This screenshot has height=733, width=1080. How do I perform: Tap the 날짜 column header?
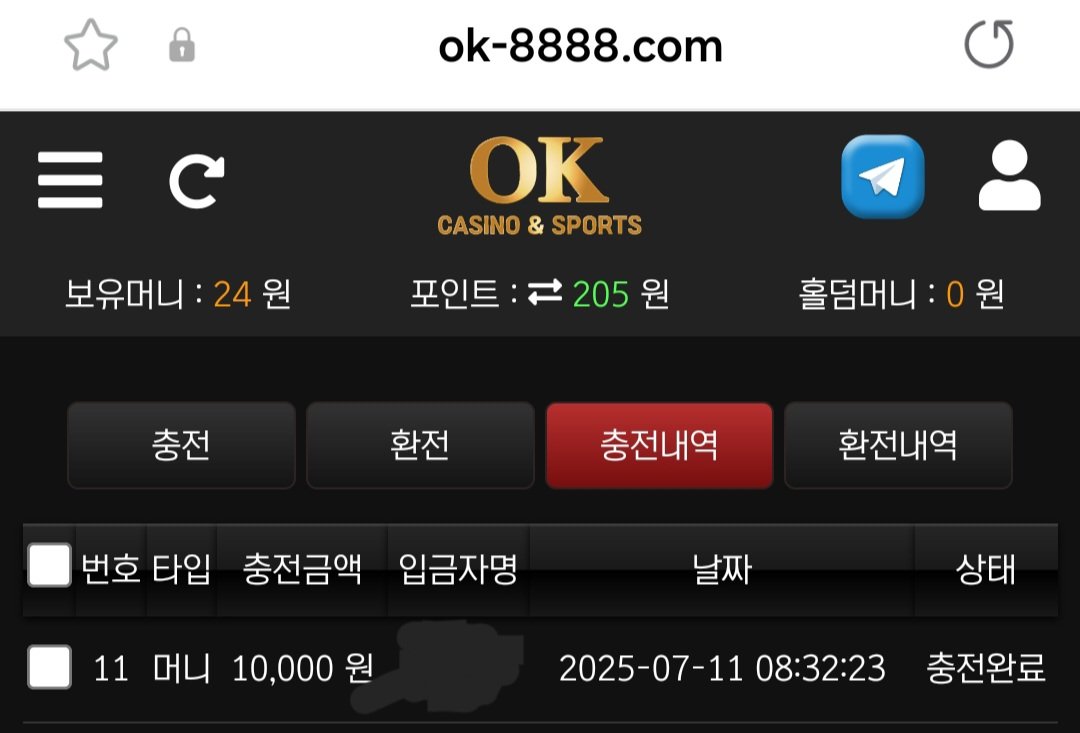coord(722,570)
